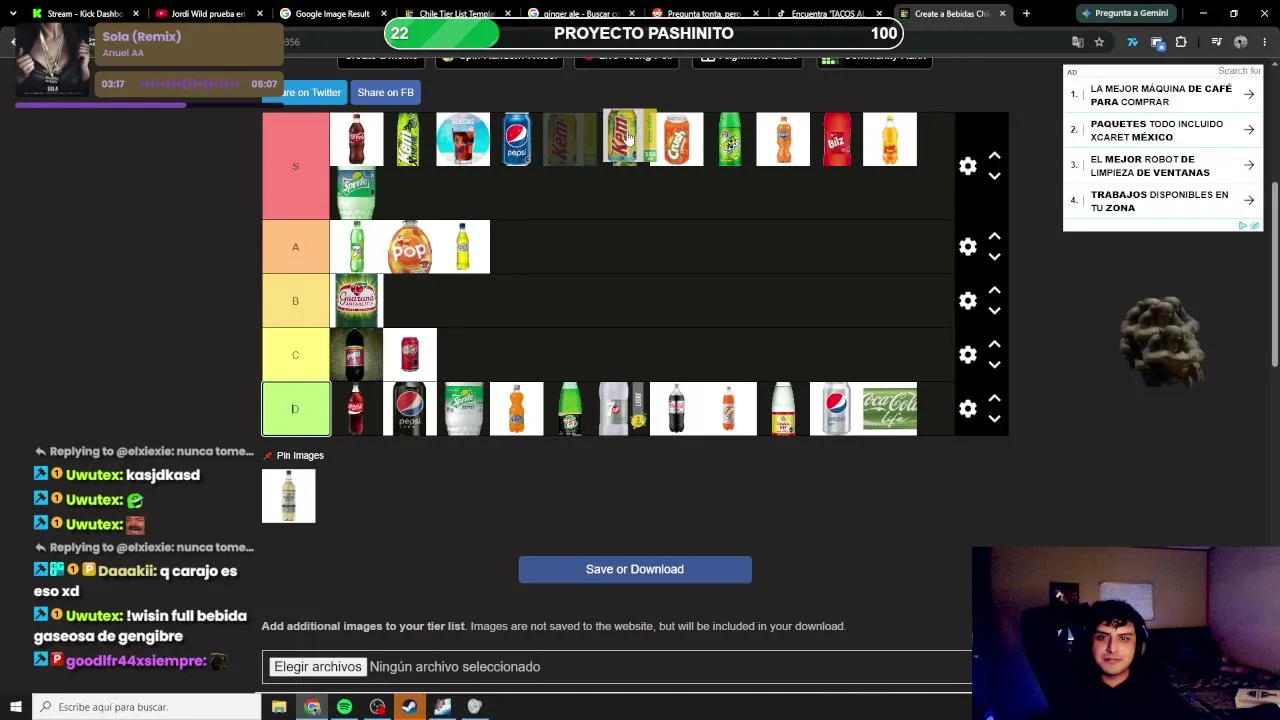Open Spotify from the taskbar
1280x720 pixels.
click(344, 707)
